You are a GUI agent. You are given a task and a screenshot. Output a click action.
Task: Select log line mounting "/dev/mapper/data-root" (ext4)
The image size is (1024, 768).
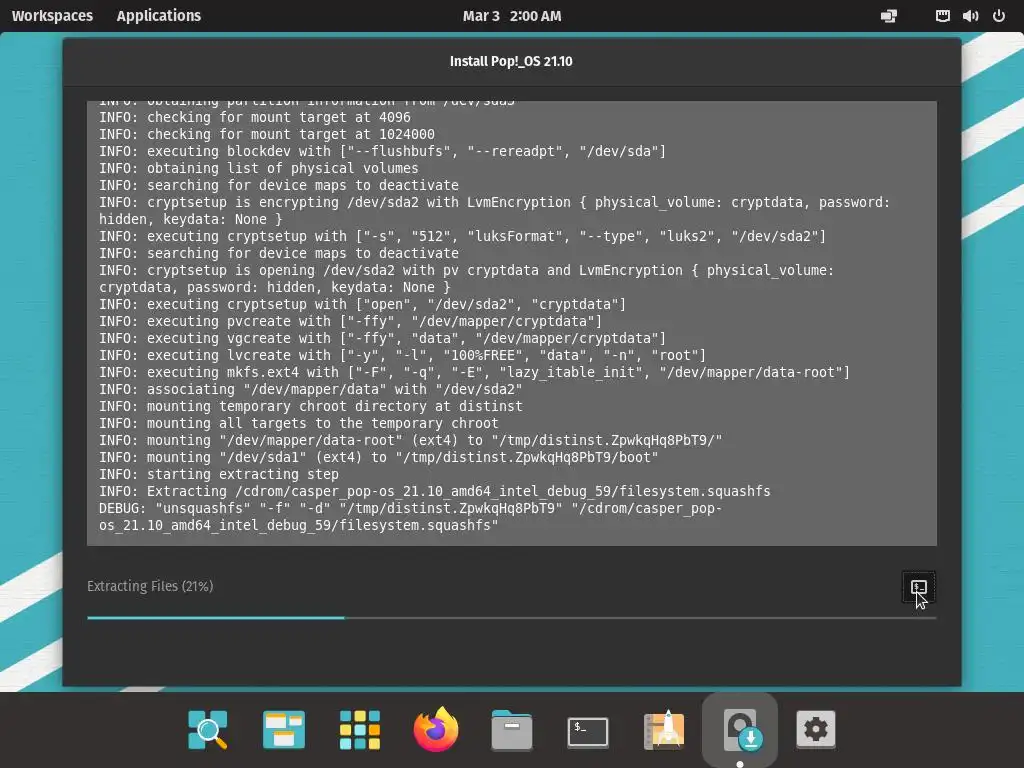pos(410,440)
